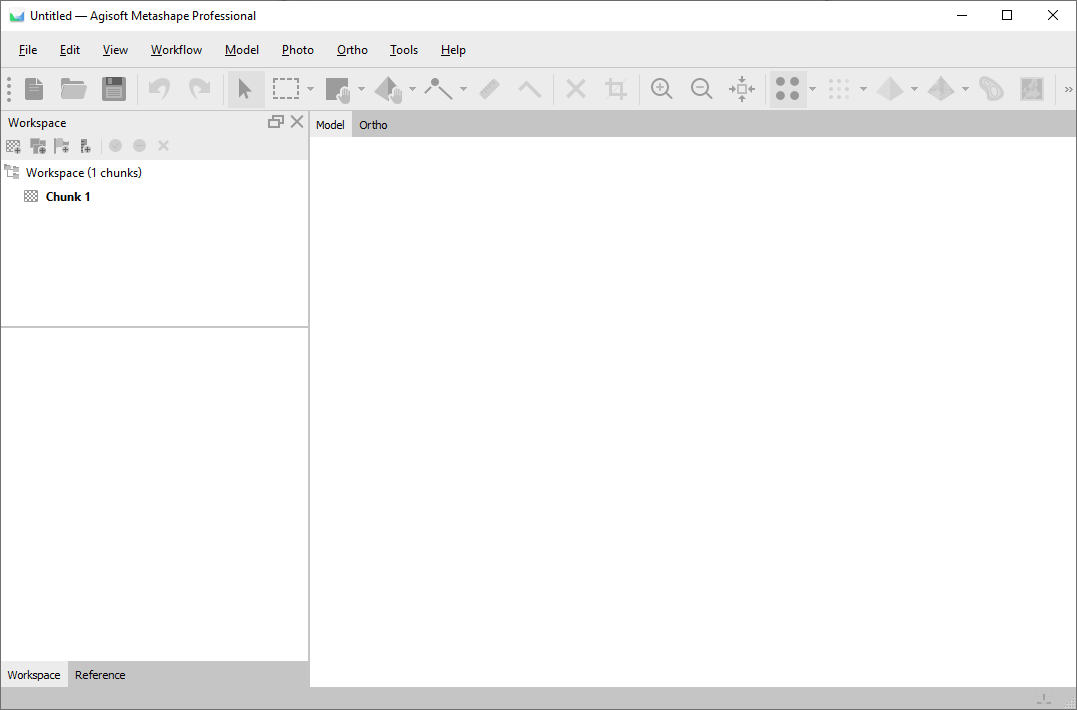Toggle the Model Shaded pyramid view icon

point(890,89)
